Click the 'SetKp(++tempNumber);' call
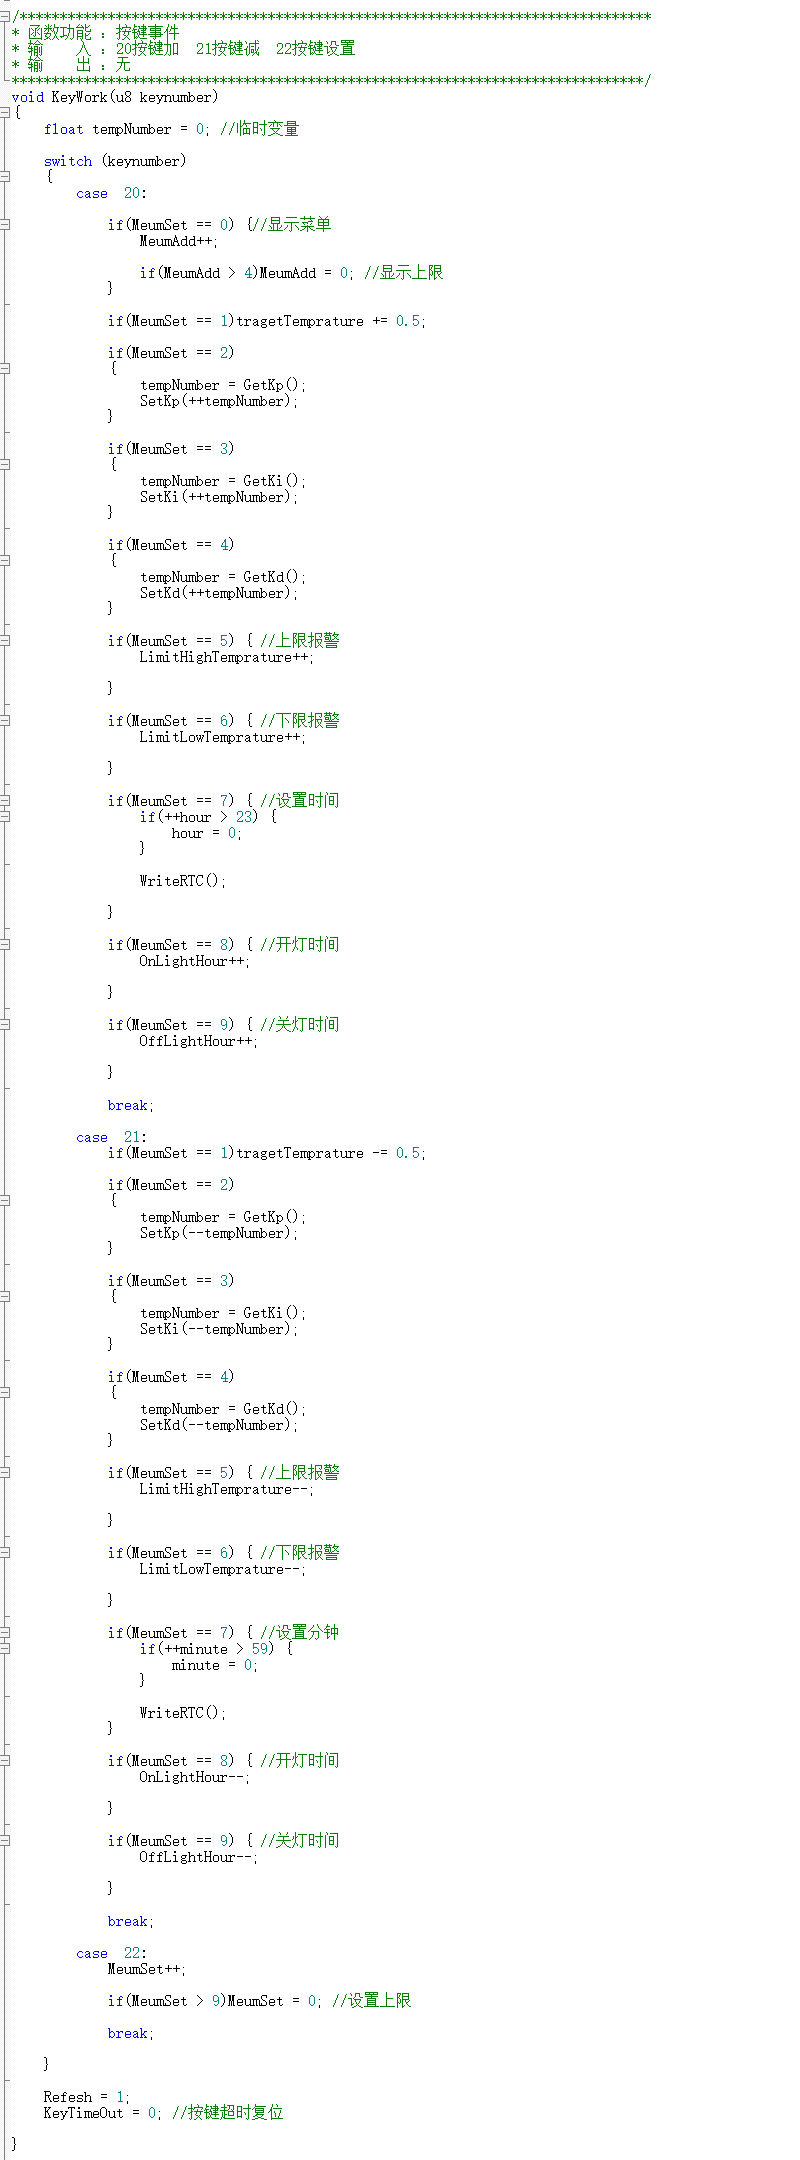The height and width of the screenshot is (2160, 800). coord(219,401)
